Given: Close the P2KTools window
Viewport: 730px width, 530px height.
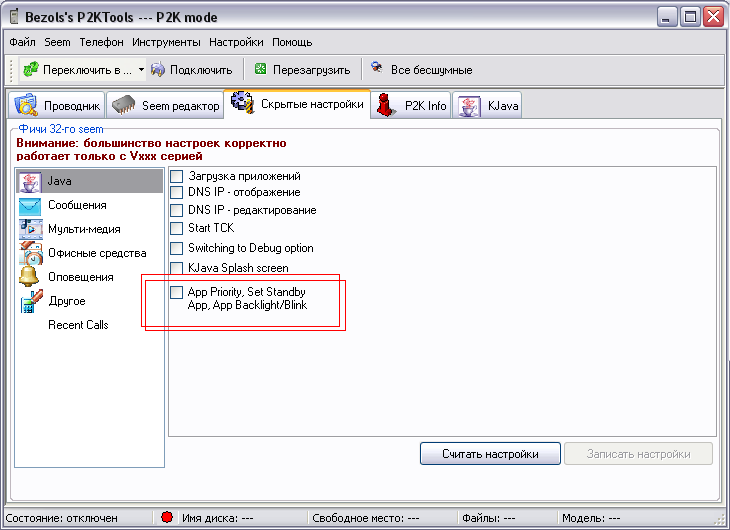Looking at the screenshot, I should (x=714, y=17).
